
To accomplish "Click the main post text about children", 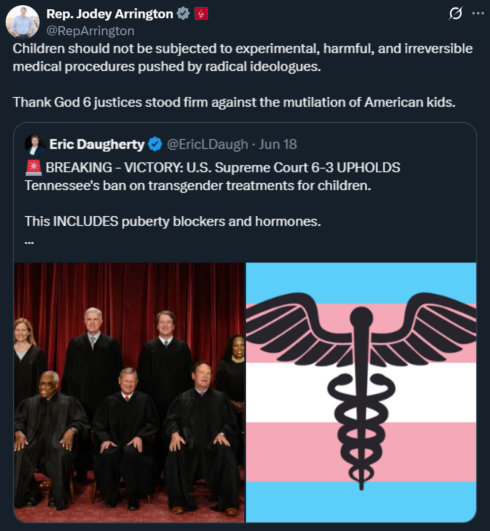I will click(x=242, y=58).
